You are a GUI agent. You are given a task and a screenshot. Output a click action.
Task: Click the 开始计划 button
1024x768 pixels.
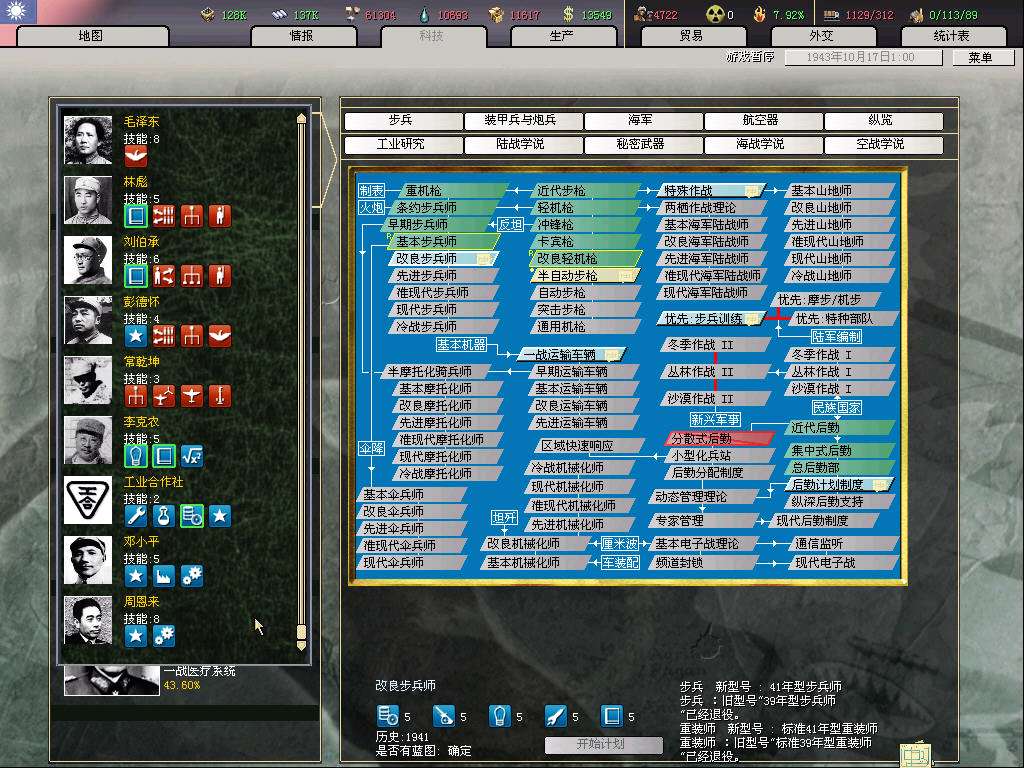tap(603, 744)
